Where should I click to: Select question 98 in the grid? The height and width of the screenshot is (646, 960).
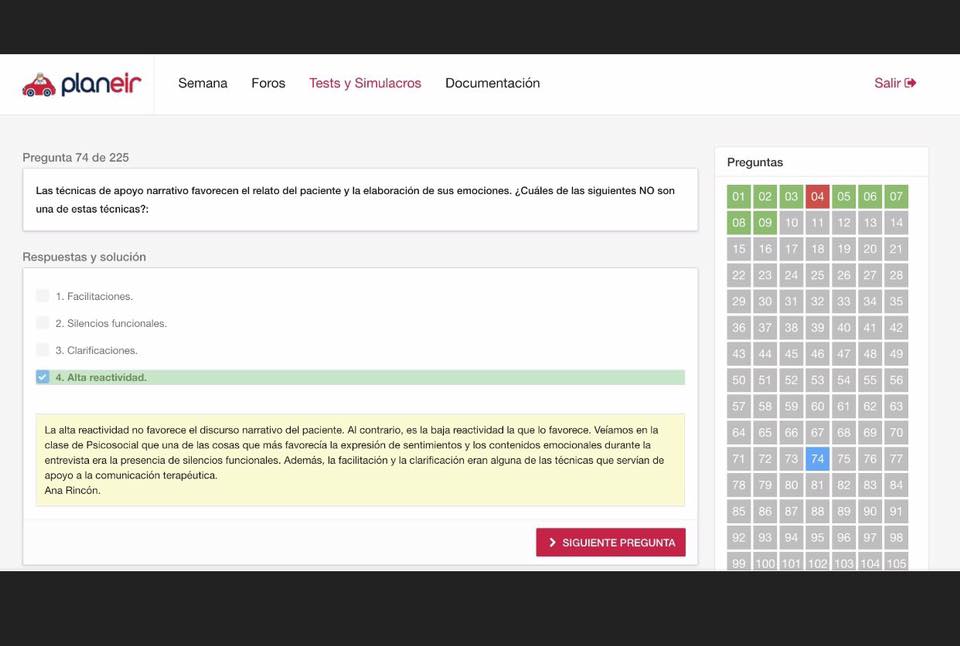896,538
